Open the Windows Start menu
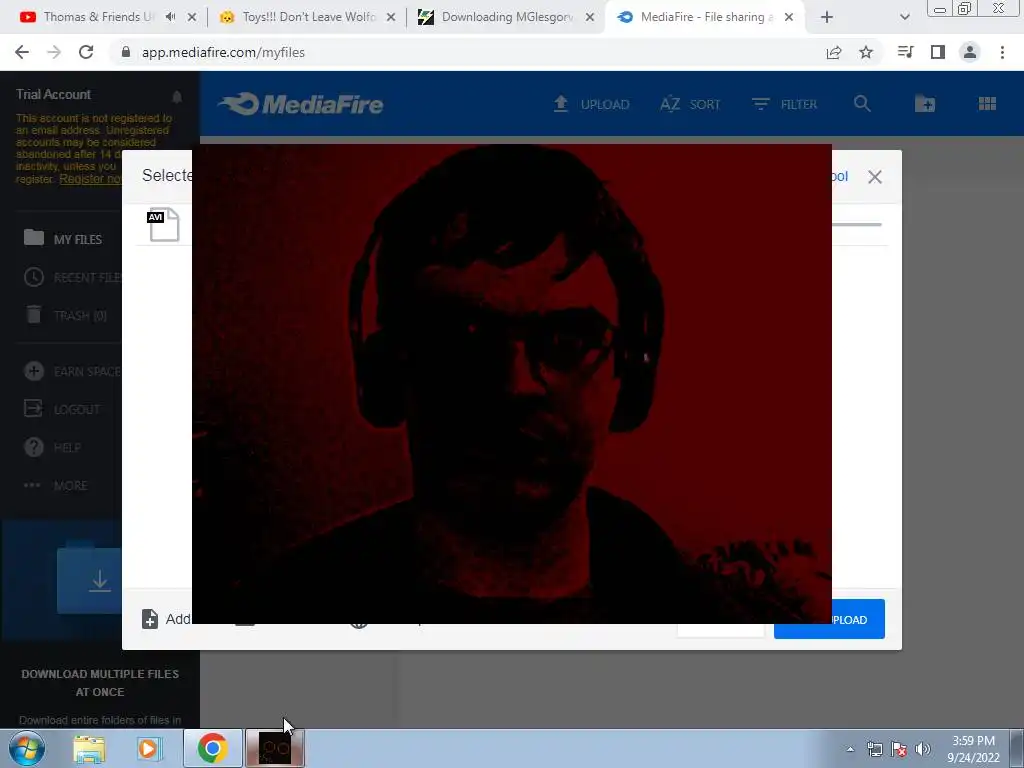Viewport: 1024px width, 768px height. pos(26,748)
